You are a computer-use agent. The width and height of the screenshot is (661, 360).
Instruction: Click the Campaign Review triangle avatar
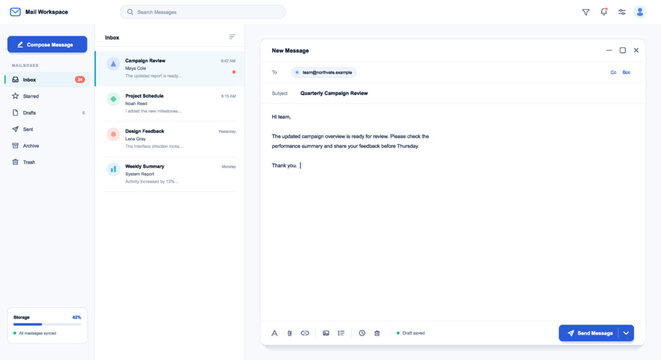(x=113, y=64)
